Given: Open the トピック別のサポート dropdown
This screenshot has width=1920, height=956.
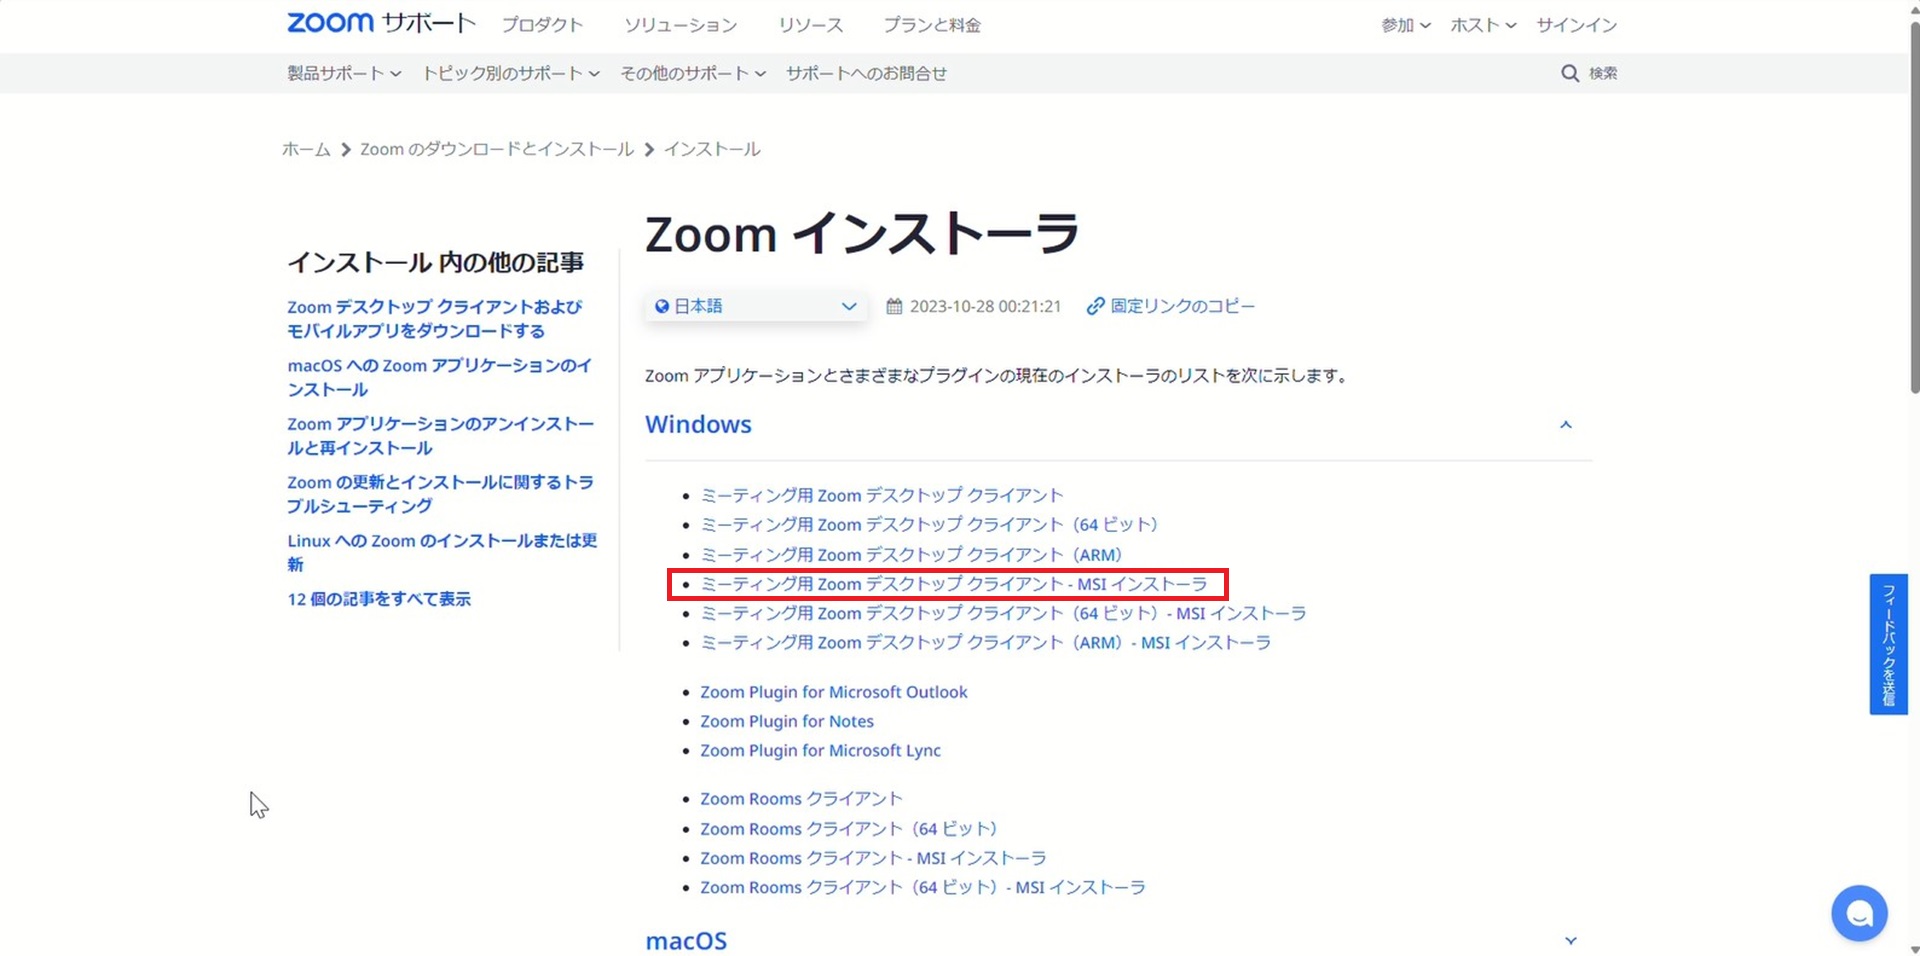Looking at the screenshot, I should pyautogui.click(x=511, y=73).
